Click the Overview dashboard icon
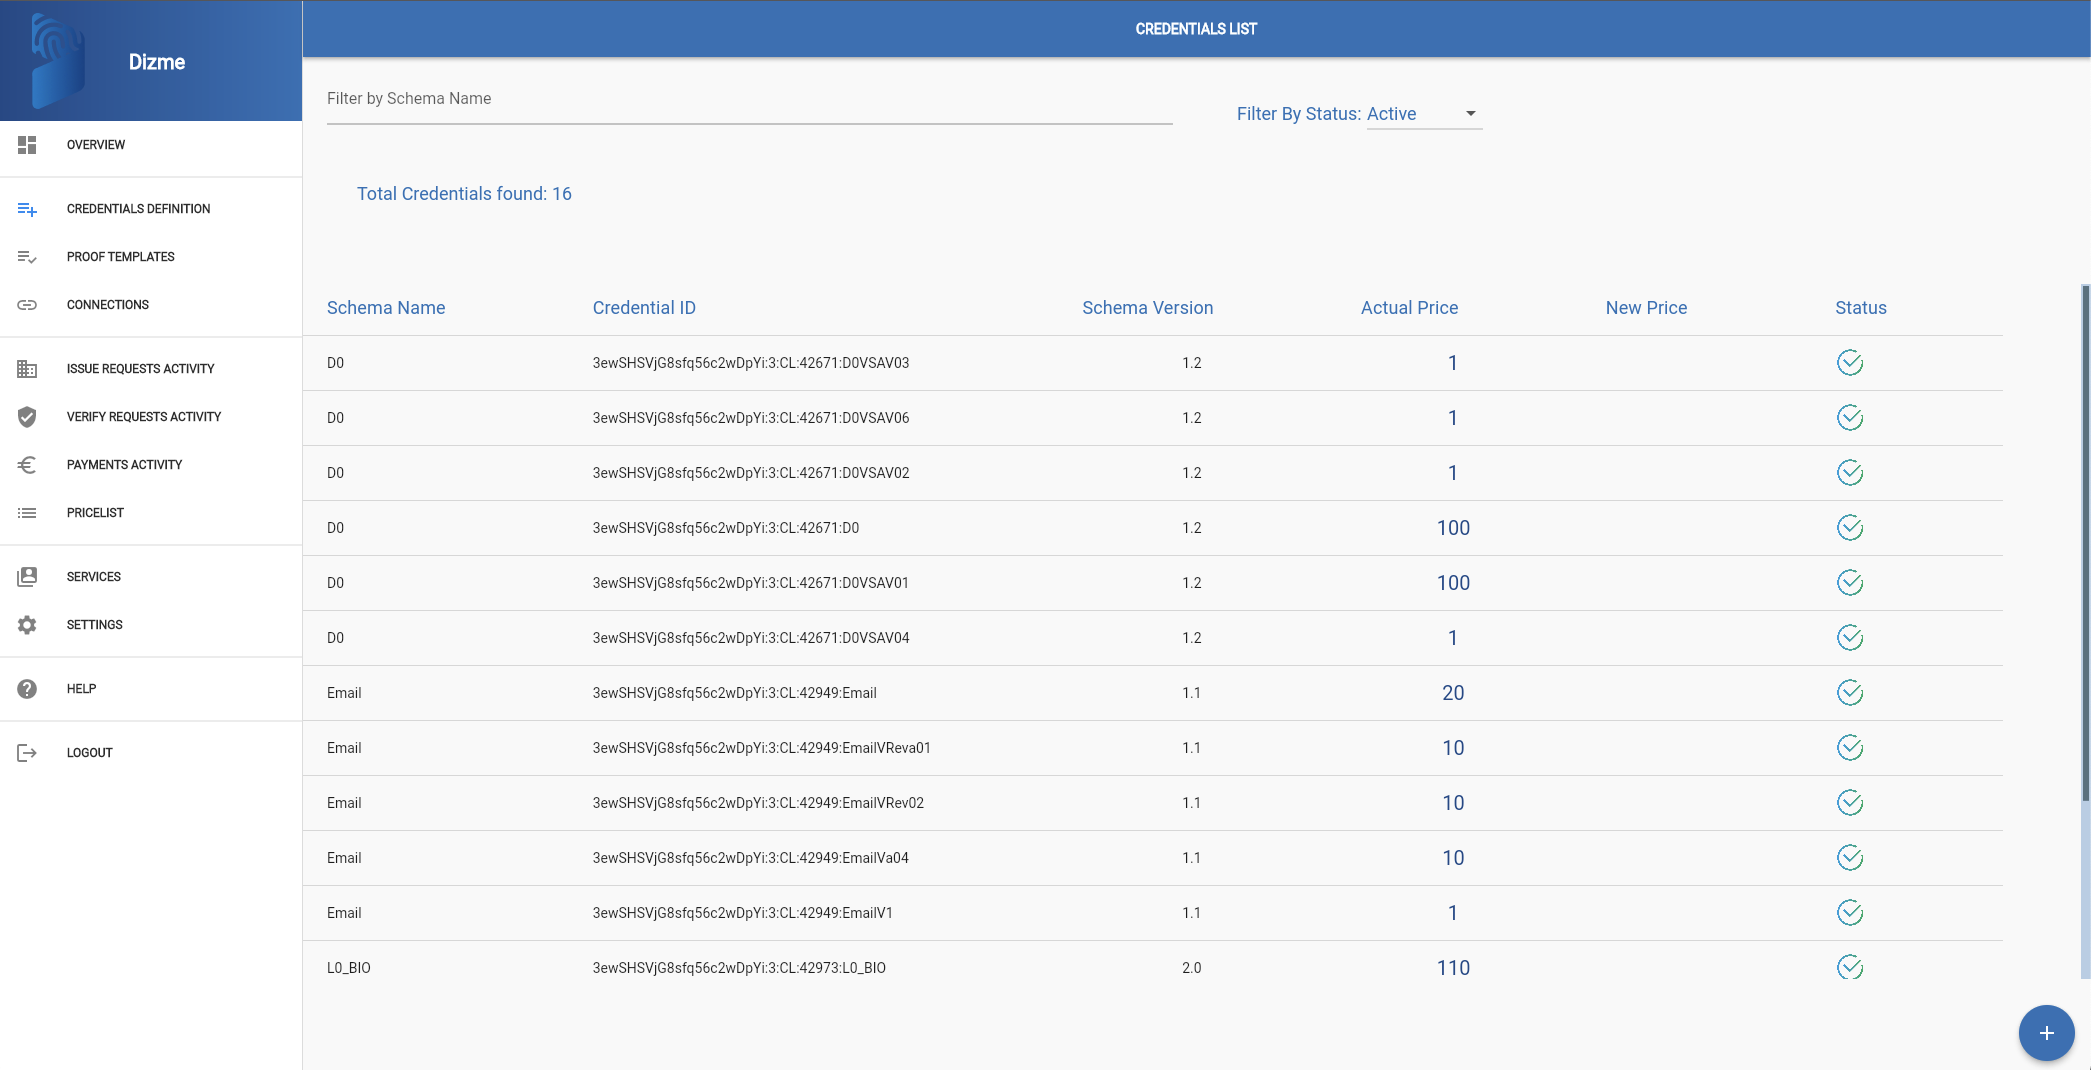The height and width of the screenshot is (1070, 2091). click(27, 145)
